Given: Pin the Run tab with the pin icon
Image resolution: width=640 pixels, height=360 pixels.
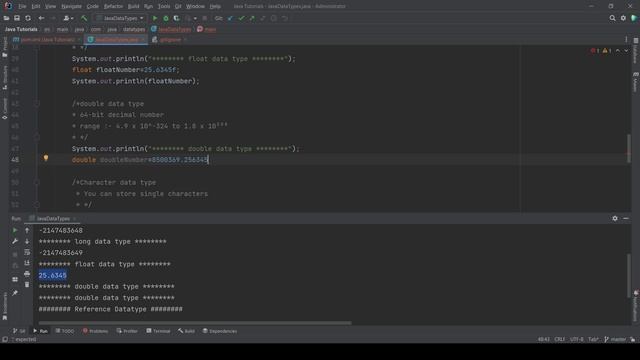Looking at the screenshot, I should [x=15, y=293].
